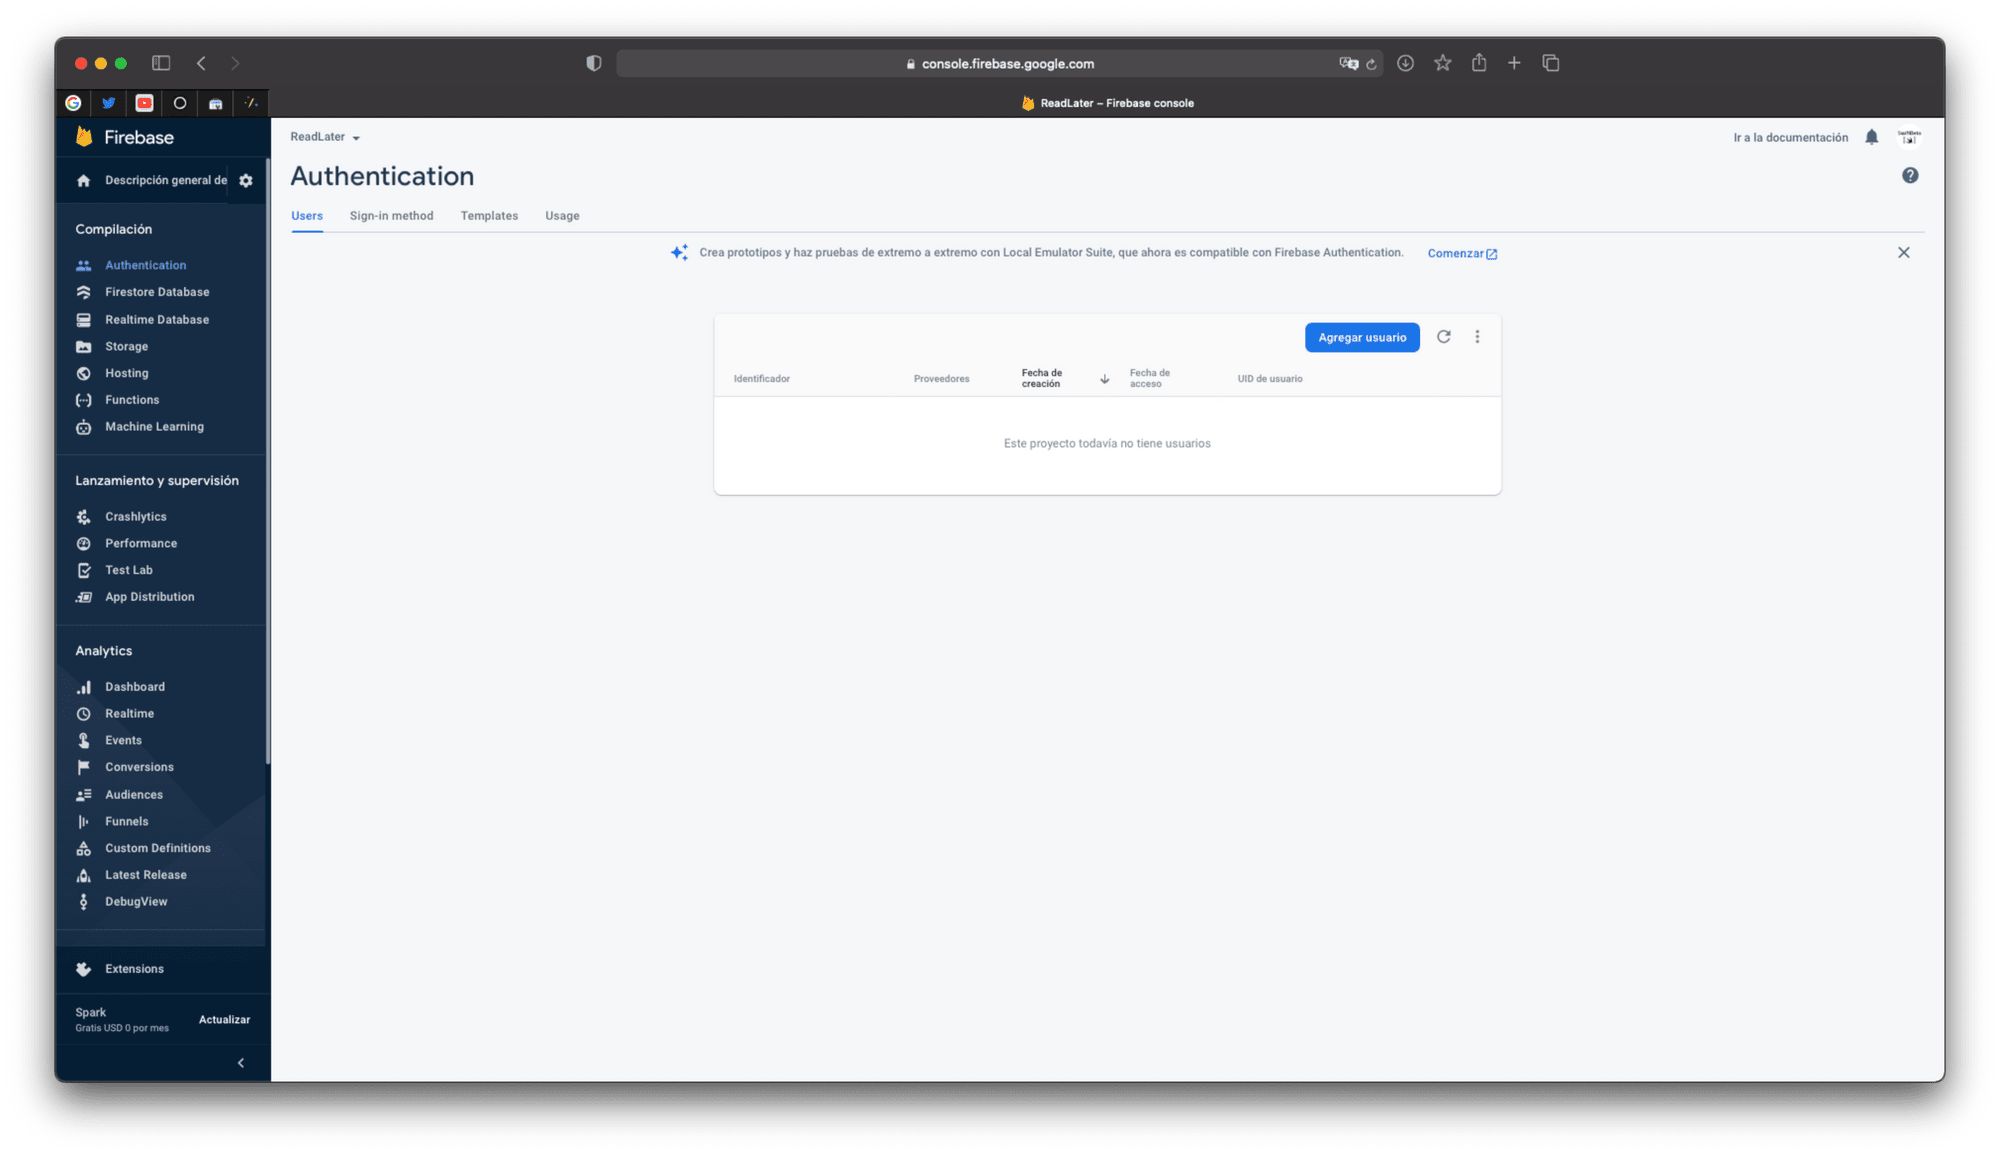Select Machine Learning sidebar item
Viewport: 2000px width, 1155px height.
(x=153, y=426)
